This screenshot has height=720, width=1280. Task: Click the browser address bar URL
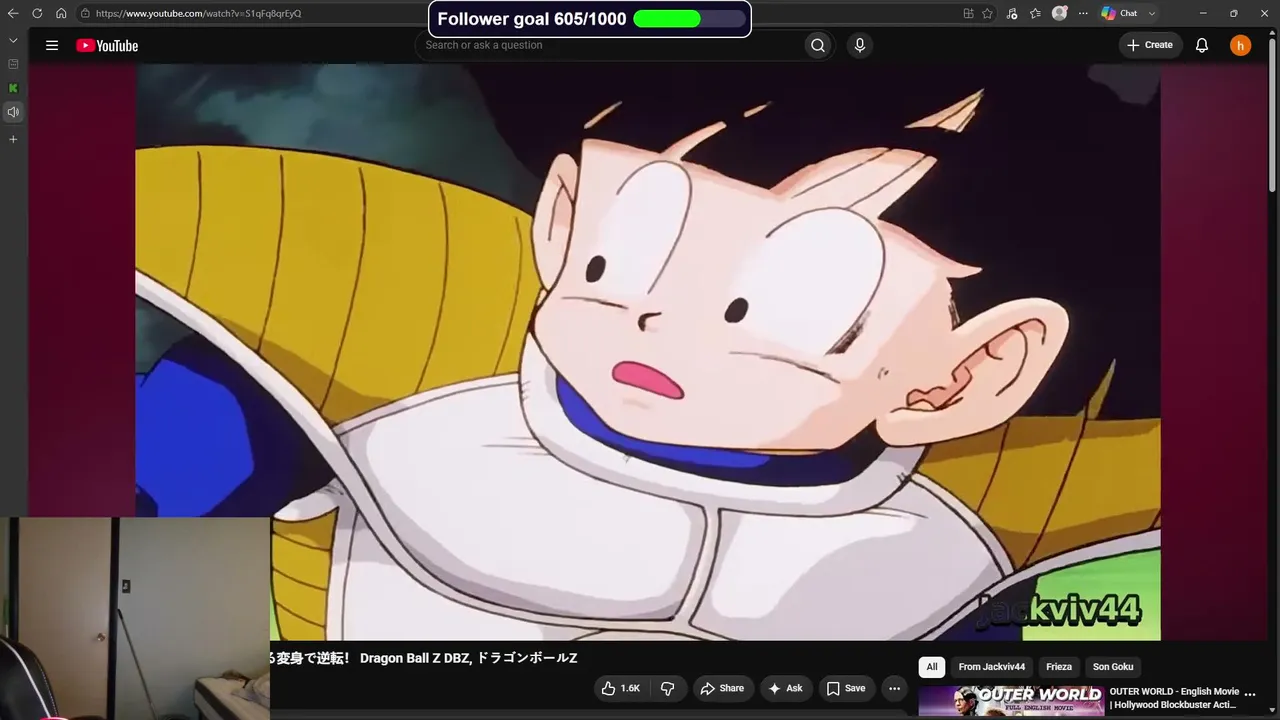198,13
